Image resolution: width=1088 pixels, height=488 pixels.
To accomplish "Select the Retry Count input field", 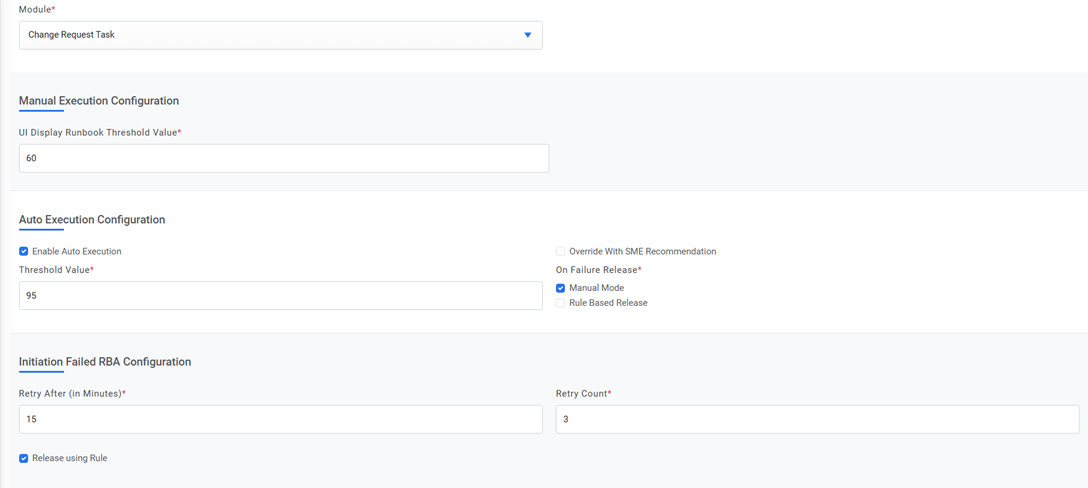I will point(817,419).
